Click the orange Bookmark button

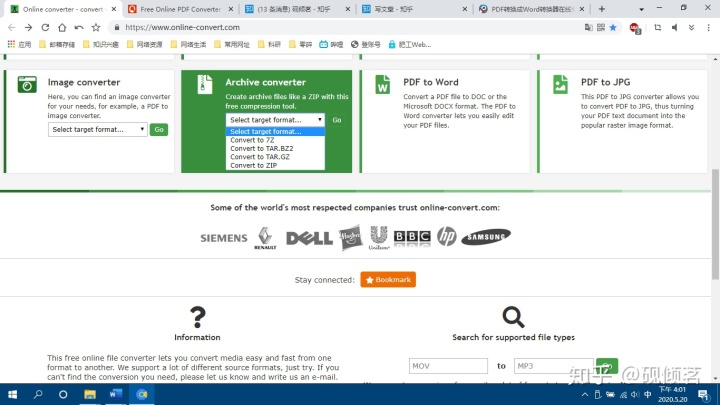point(388,280)
